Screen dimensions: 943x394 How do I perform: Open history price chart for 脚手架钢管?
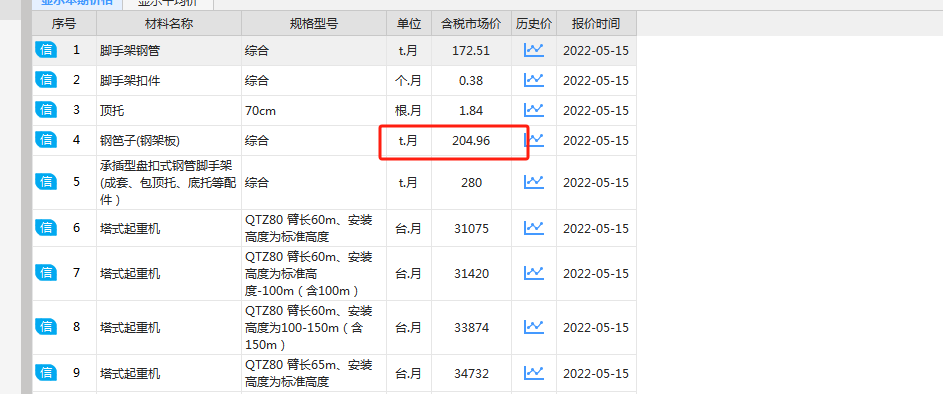533,50
